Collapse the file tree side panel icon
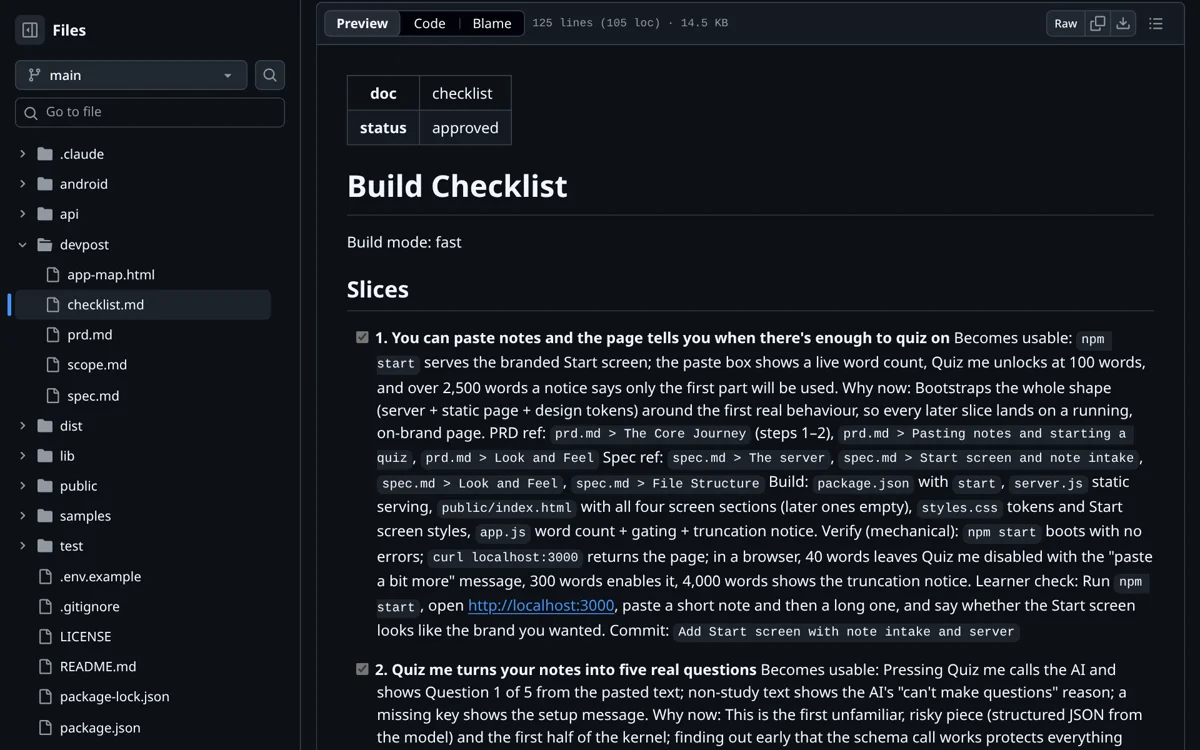 coord(30,30)
